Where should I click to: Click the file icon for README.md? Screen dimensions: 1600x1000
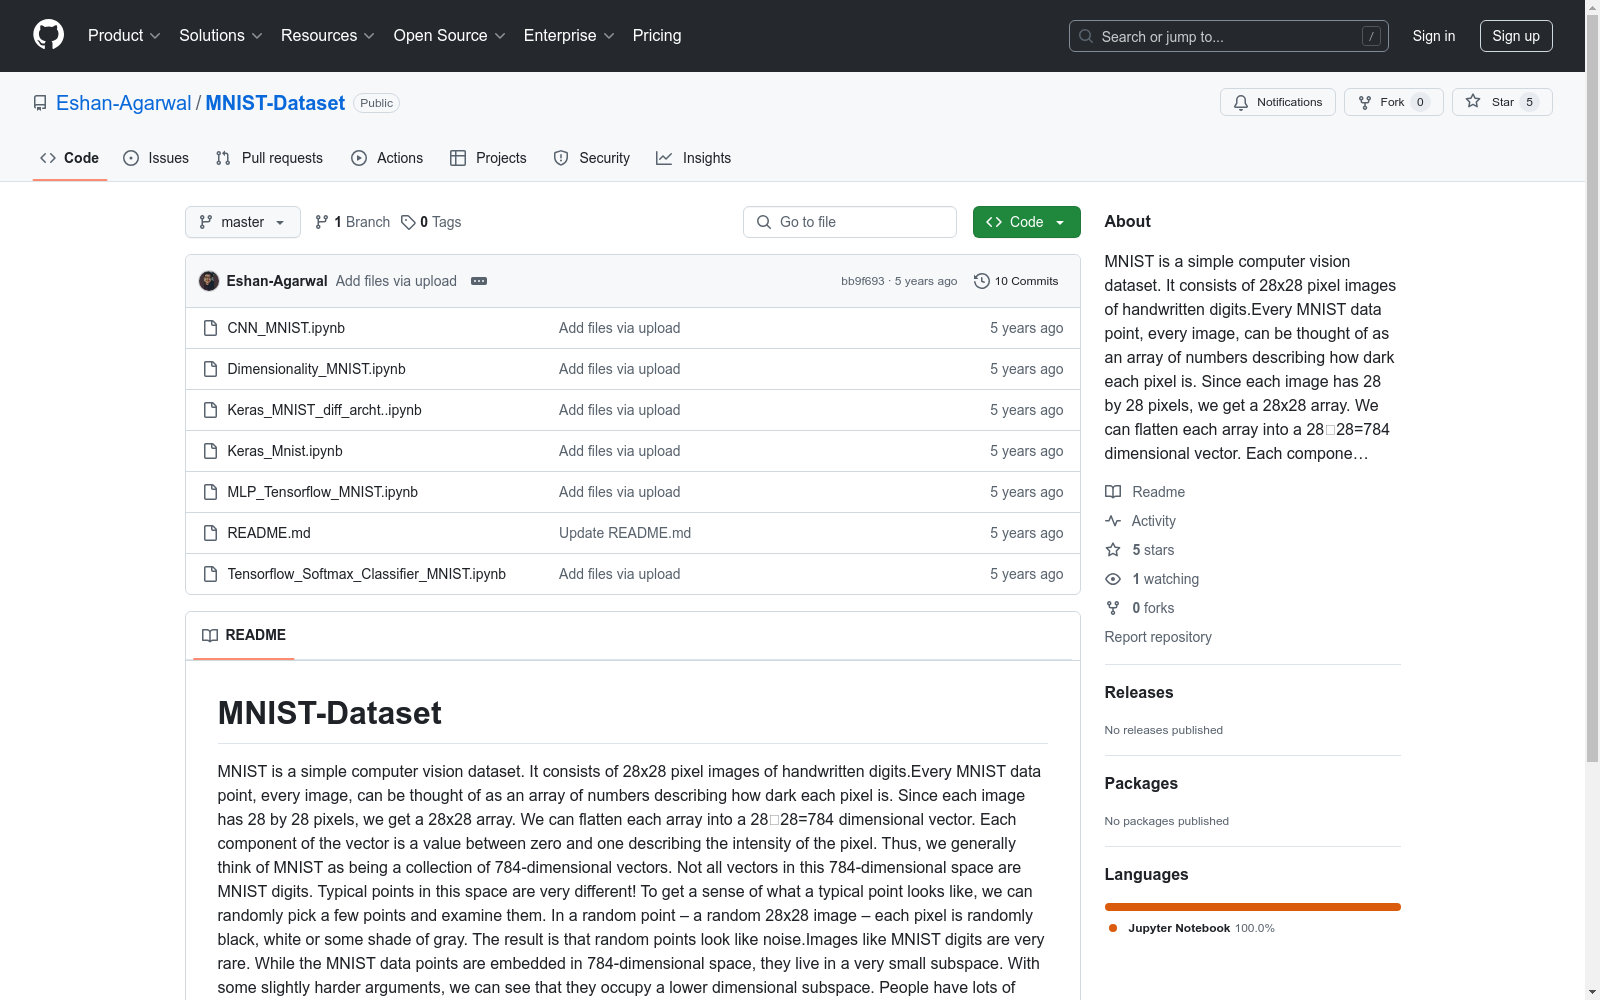tap(210, 533)
